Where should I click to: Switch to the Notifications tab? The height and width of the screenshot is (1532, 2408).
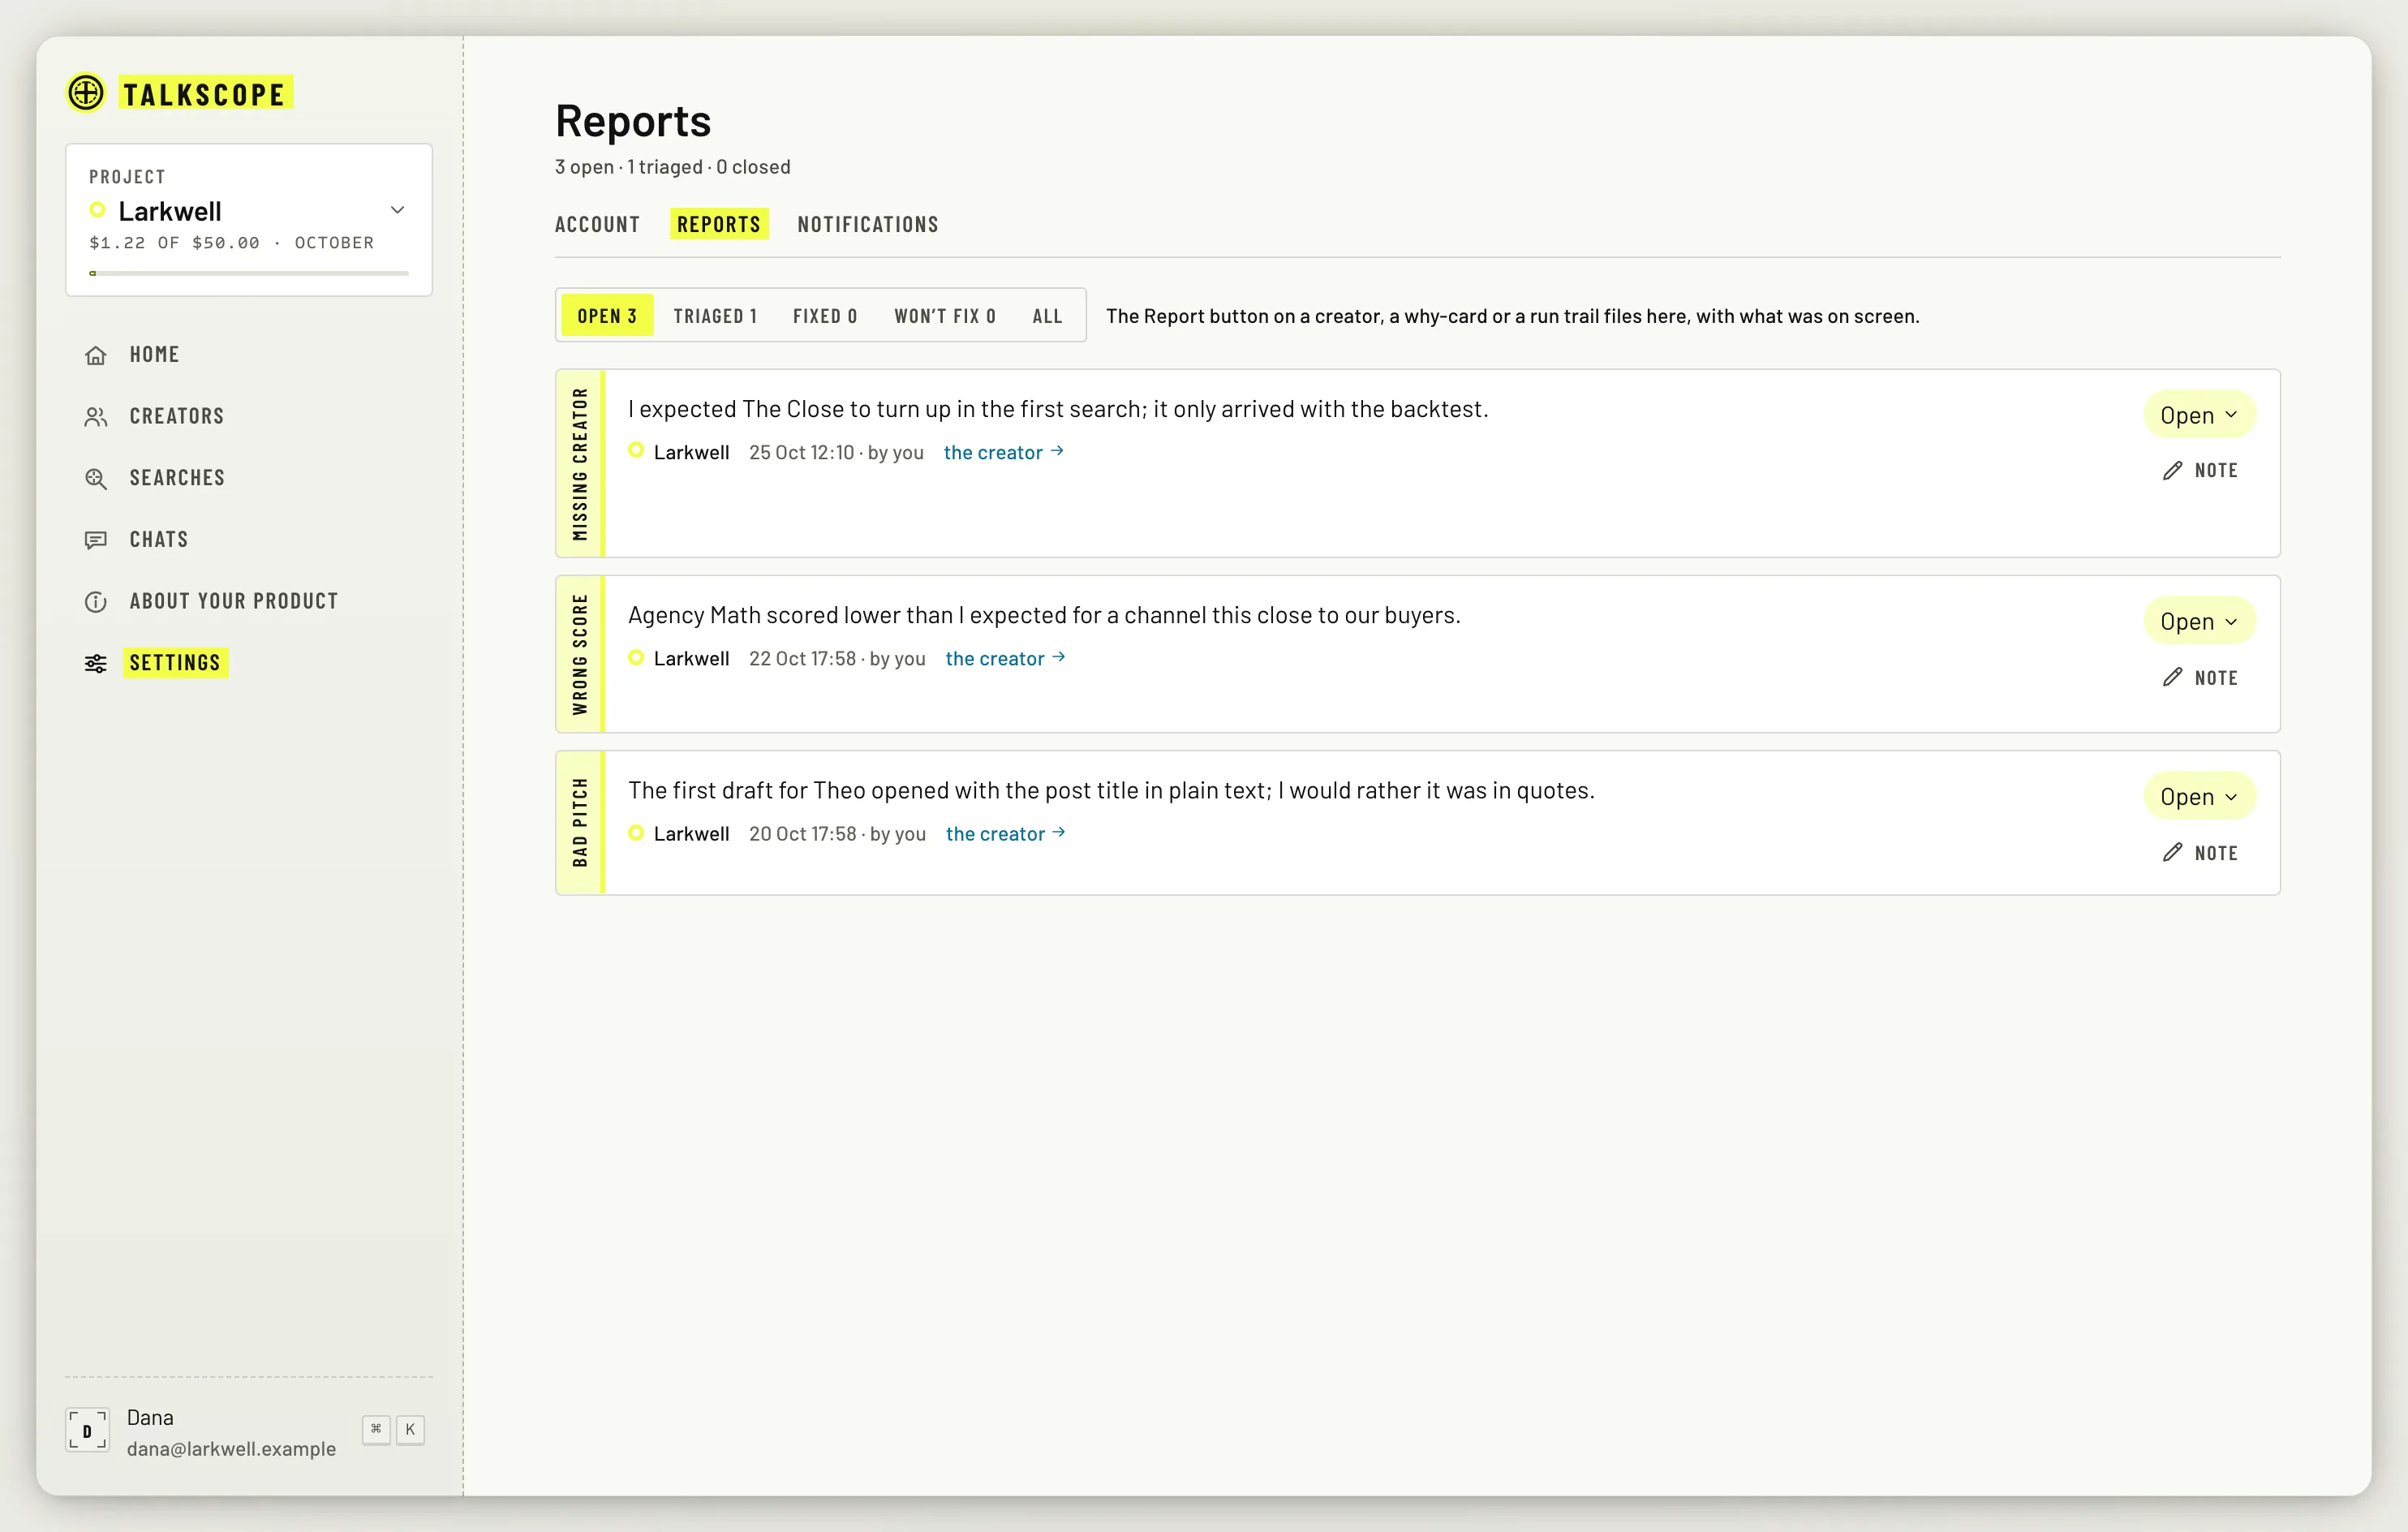click(x=868, y=224)
